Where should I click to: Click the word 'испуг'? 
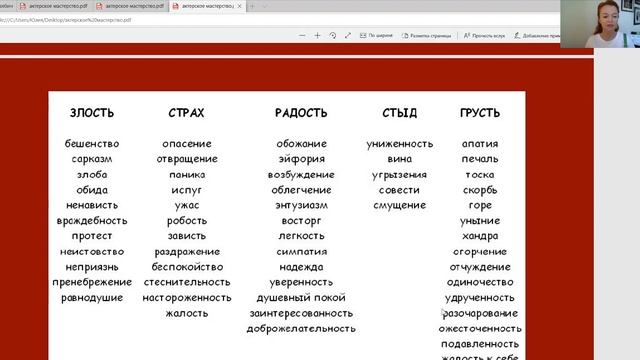click(x=187, y=190)
